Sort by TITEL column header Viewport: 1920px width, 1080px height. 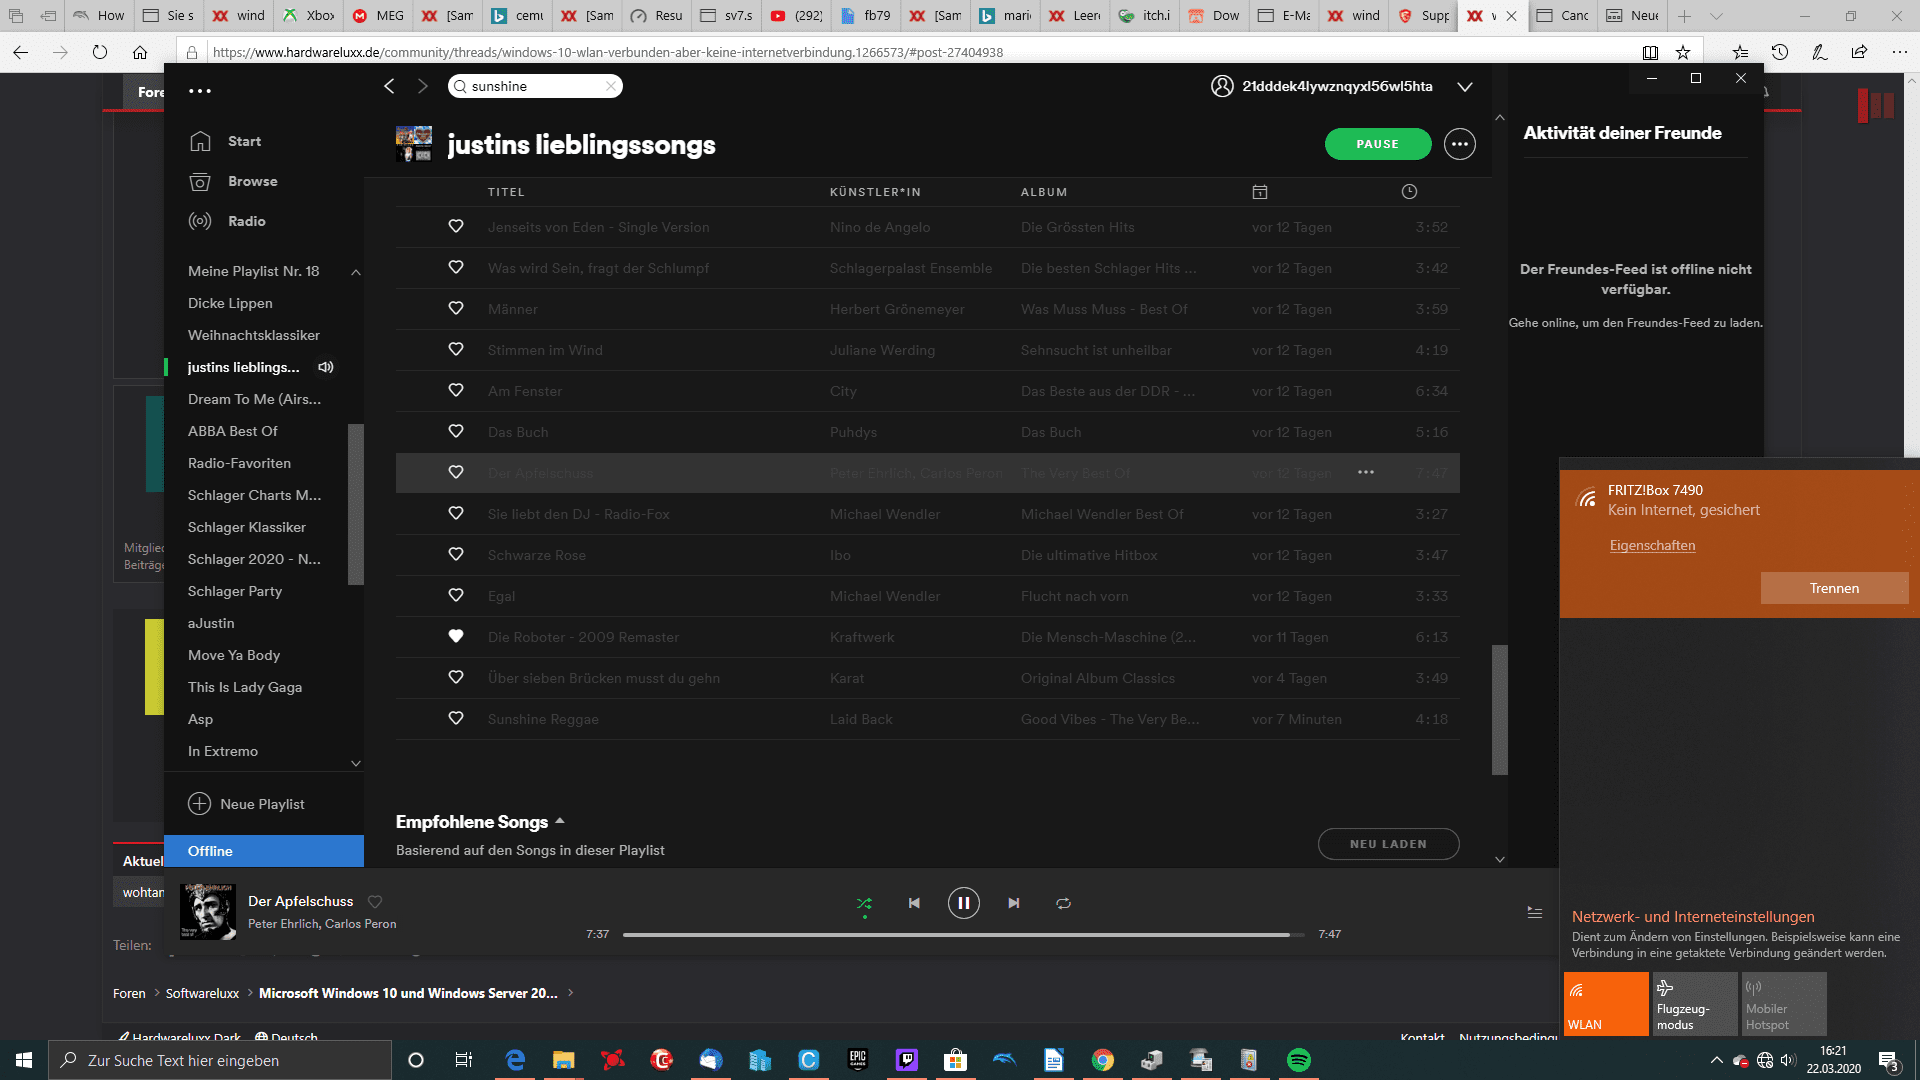506,192
